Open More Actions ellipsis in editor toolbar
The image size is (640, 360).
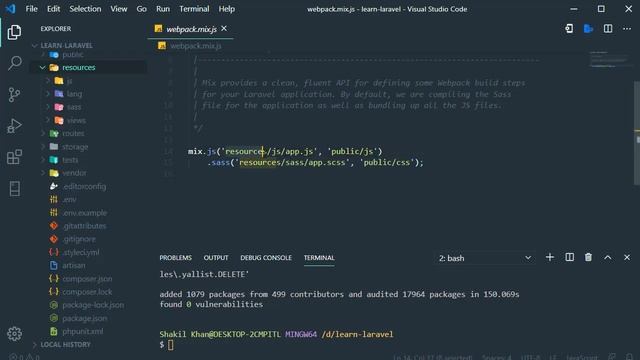(627, 29)
